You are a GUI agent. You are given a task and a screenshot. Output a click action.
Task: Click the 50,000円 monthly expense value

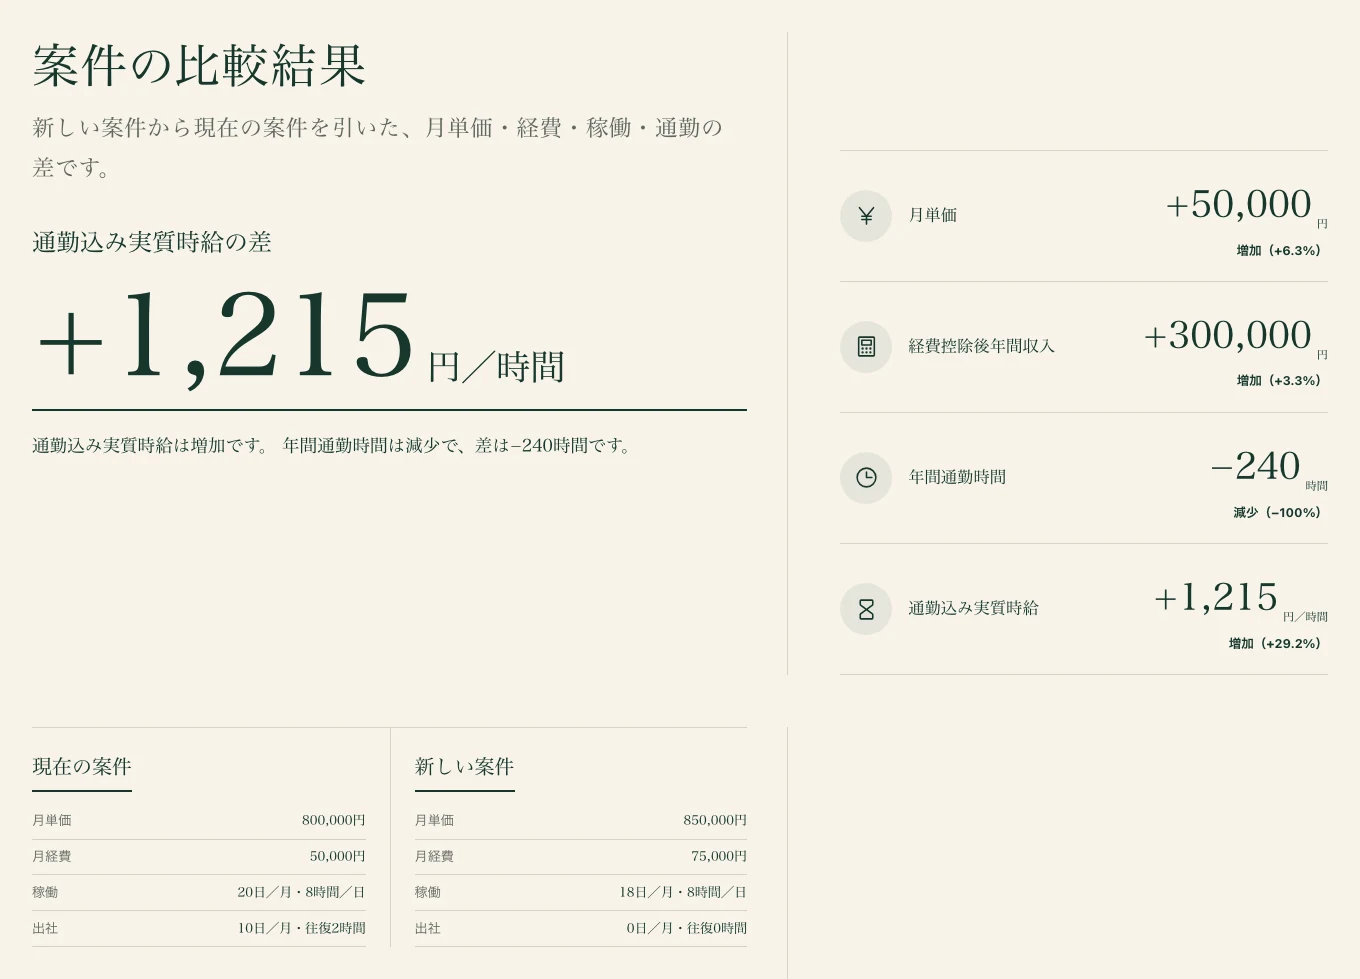click(337, 856)
